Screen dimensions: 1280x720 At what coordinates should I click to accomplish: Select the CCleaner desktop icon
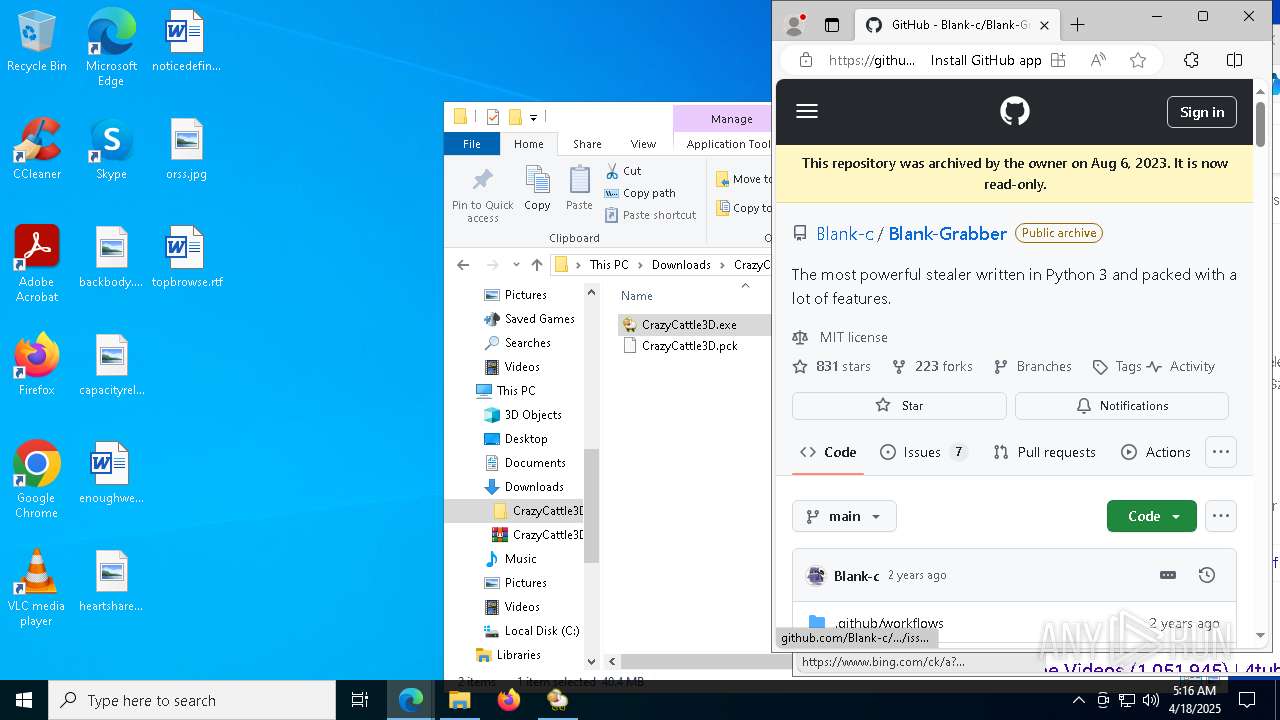pos(37,150)
